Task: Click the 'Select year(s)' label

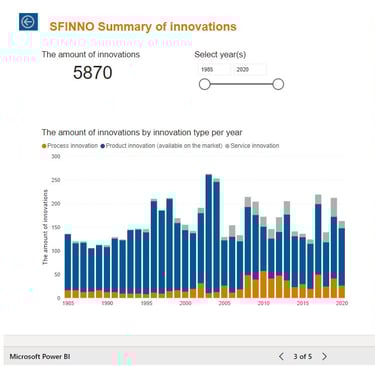Action: (x=220, y=54)
